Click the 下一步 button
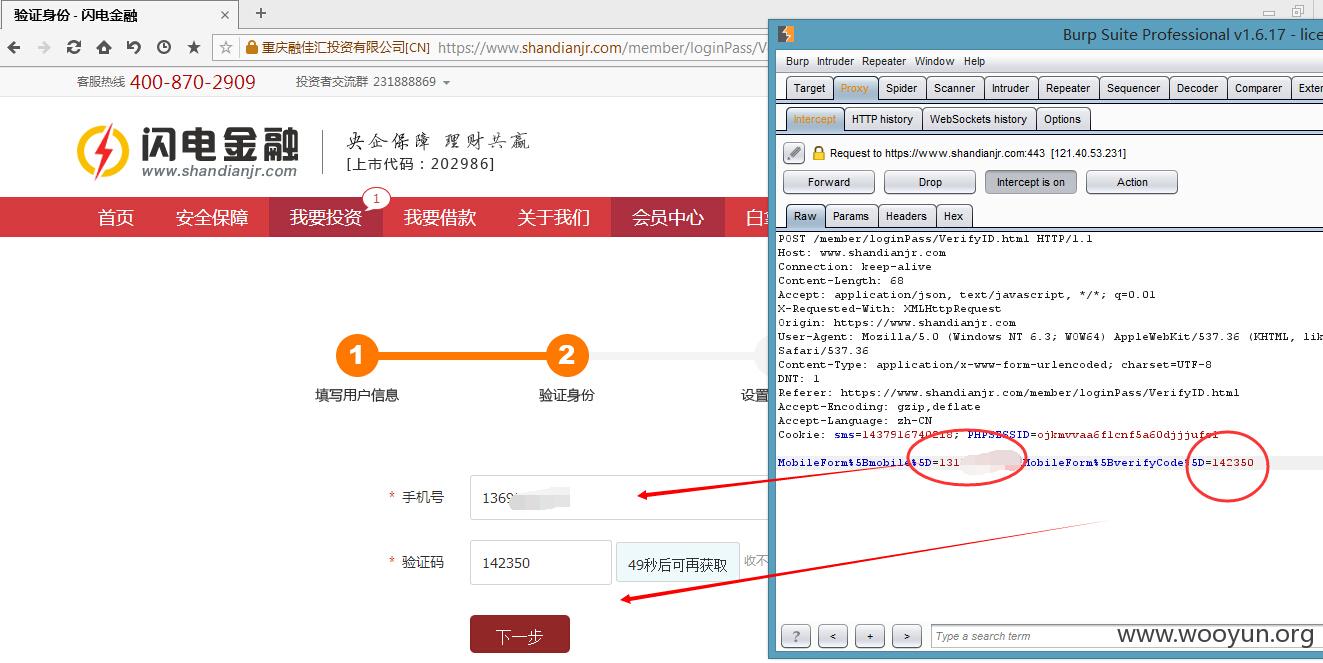The height and width of the screenshot is (663, 1323). 519,635
